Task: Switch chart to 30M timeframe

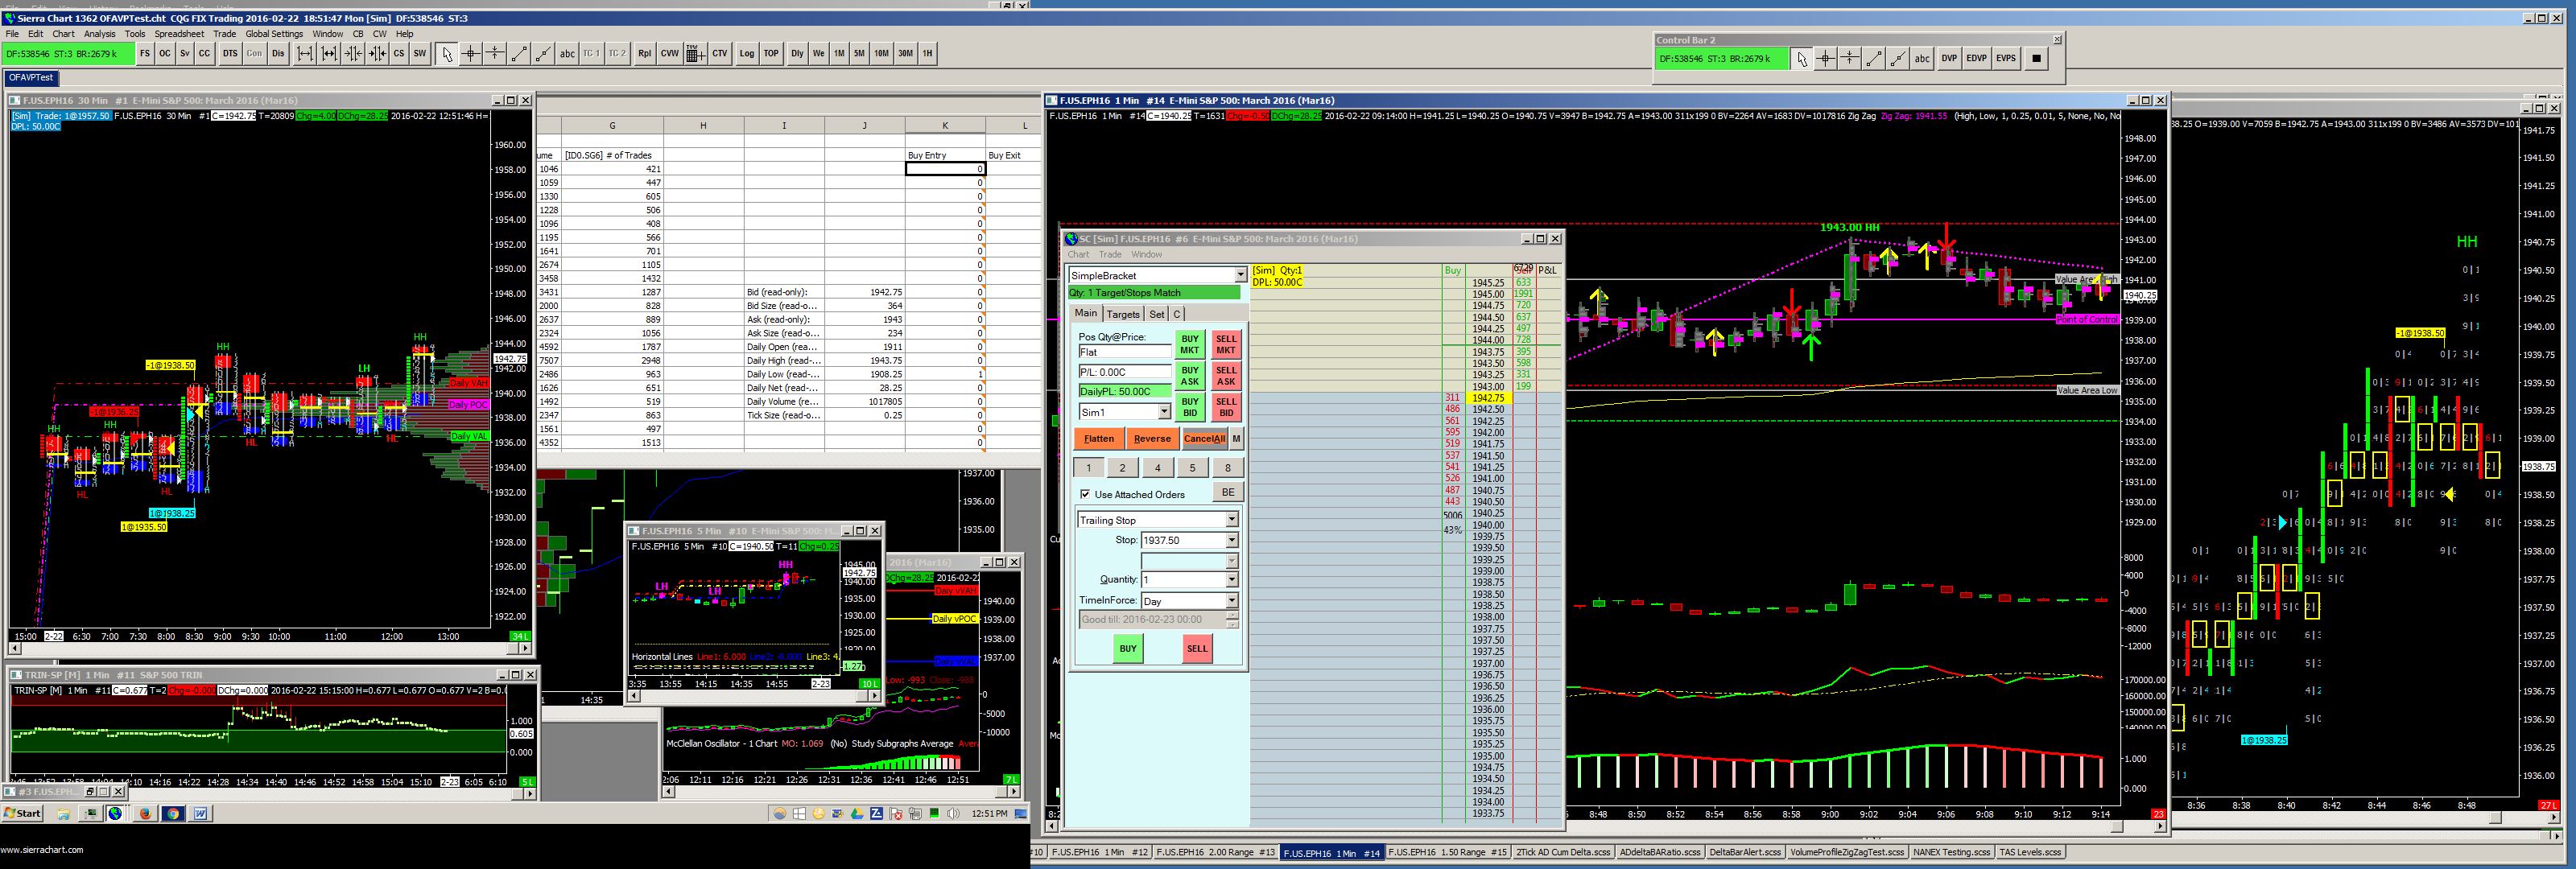Action: click(x=905, y=54)
